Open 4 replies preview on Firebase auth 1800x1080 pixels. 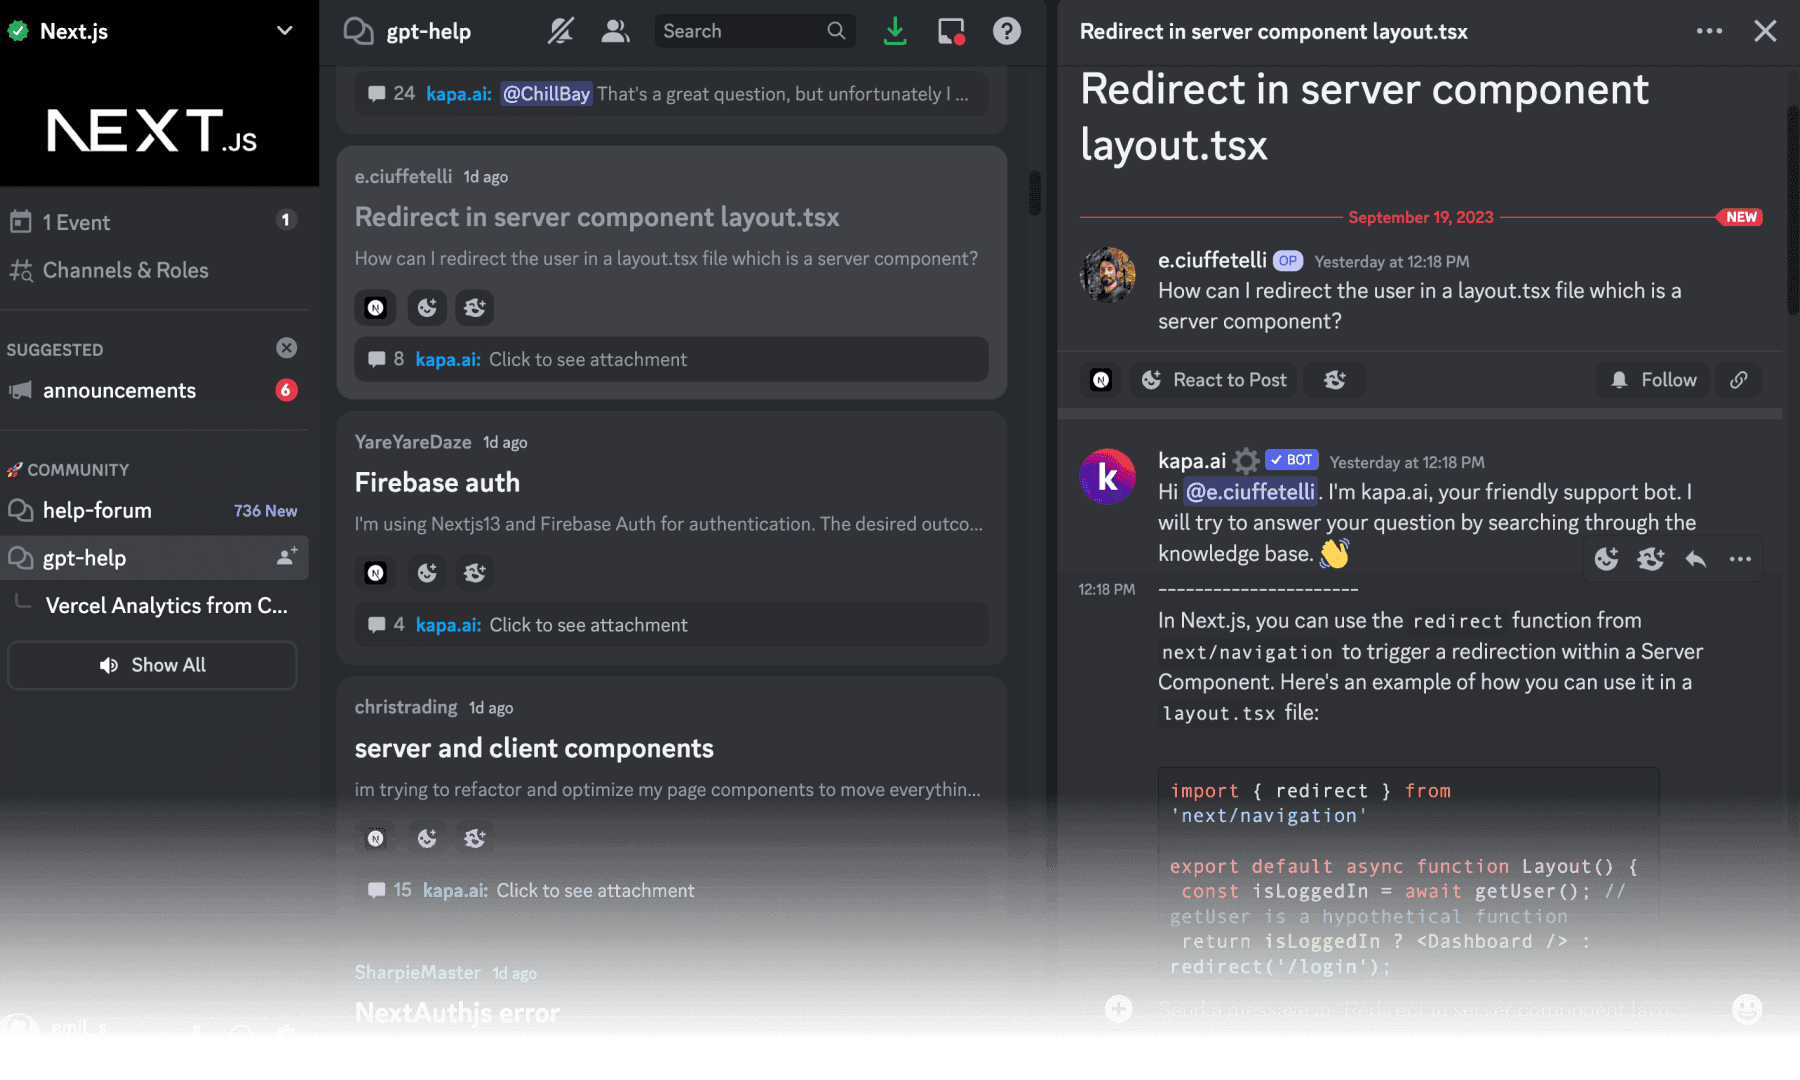pyautogui.click(x=671, y=625)
